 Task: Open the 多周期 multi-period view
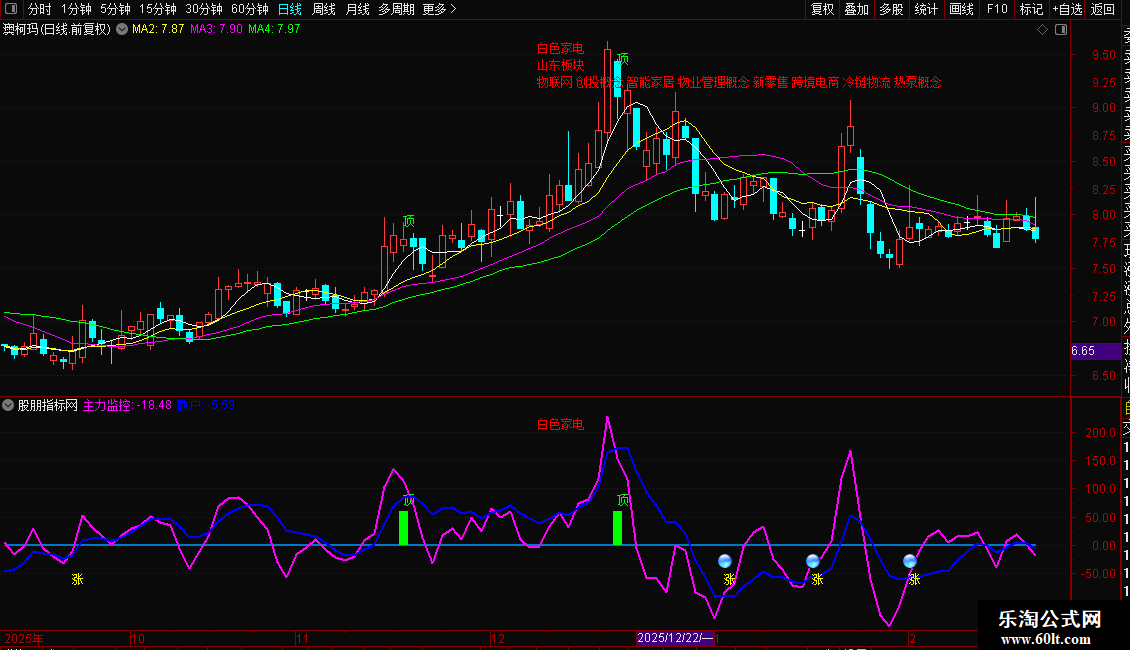pyautogui.click(x=396, y=9)
